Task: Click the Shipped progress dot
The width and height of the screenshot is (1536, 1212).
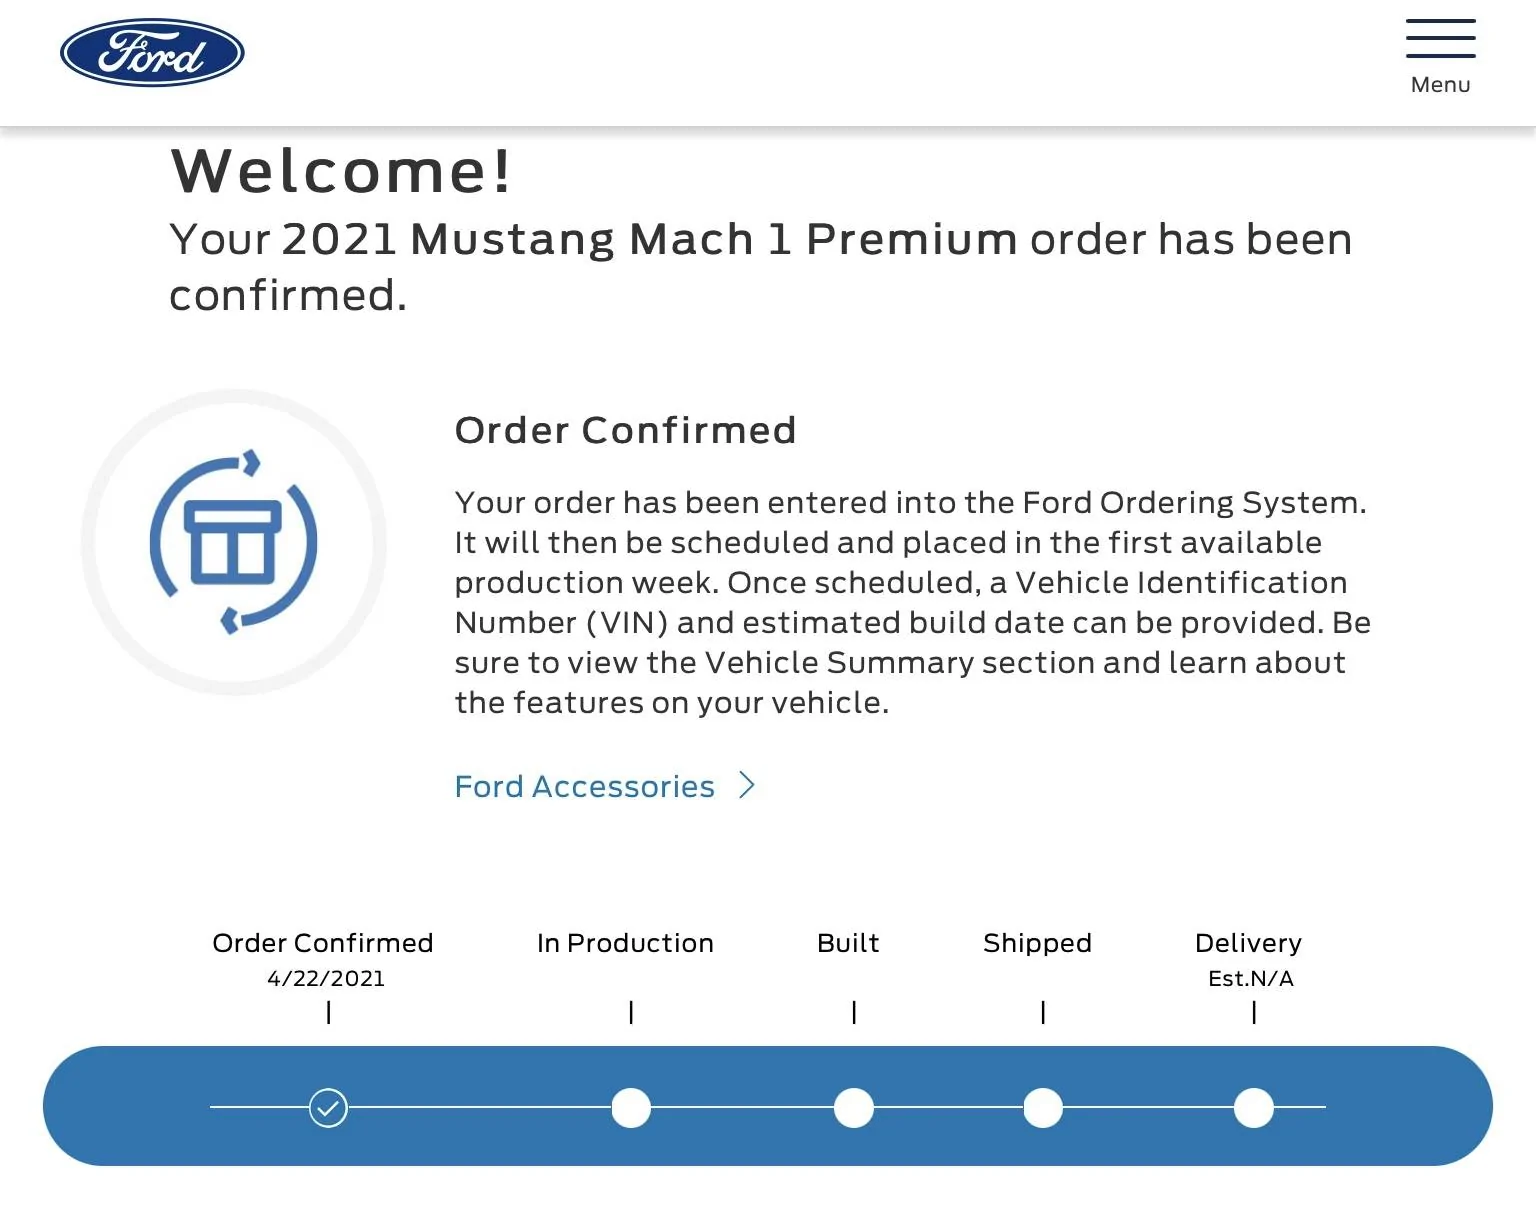Action: pos(1043,1107)
